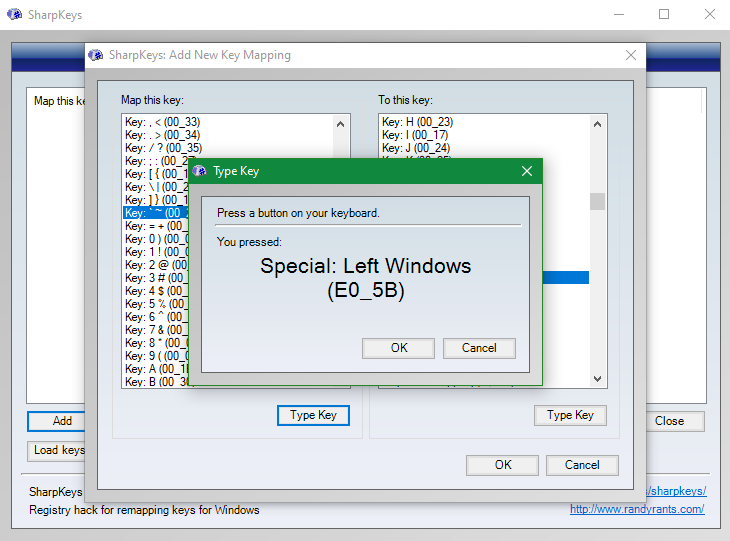The width and height of the screenshot is (730, 541).
Task: Click OK in the Type Key dialog
Action: [399, 348]
